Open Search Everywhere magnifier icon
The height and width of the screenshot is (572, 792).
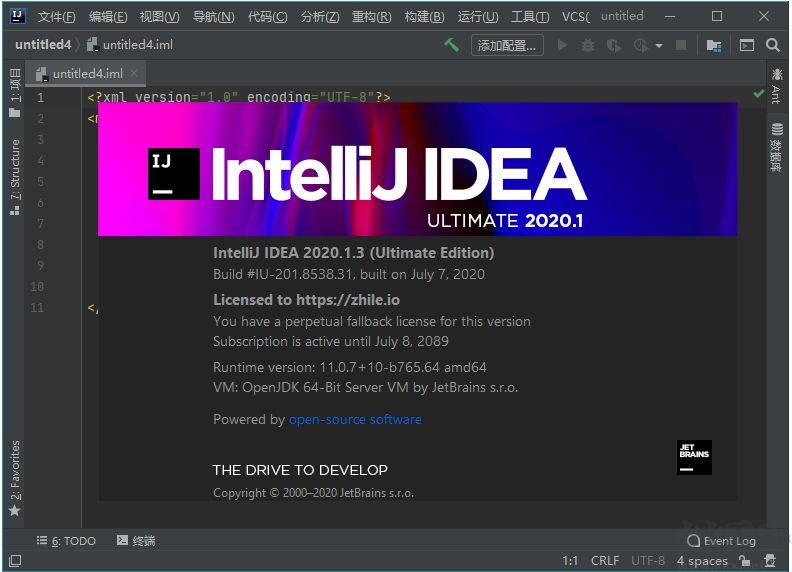773,45
